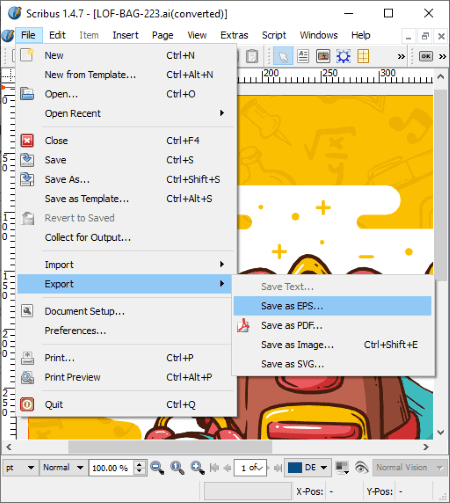Click the Open folder icon in File menu
Image resolution: width=450 pixels, height=503 pixels.
27,94
